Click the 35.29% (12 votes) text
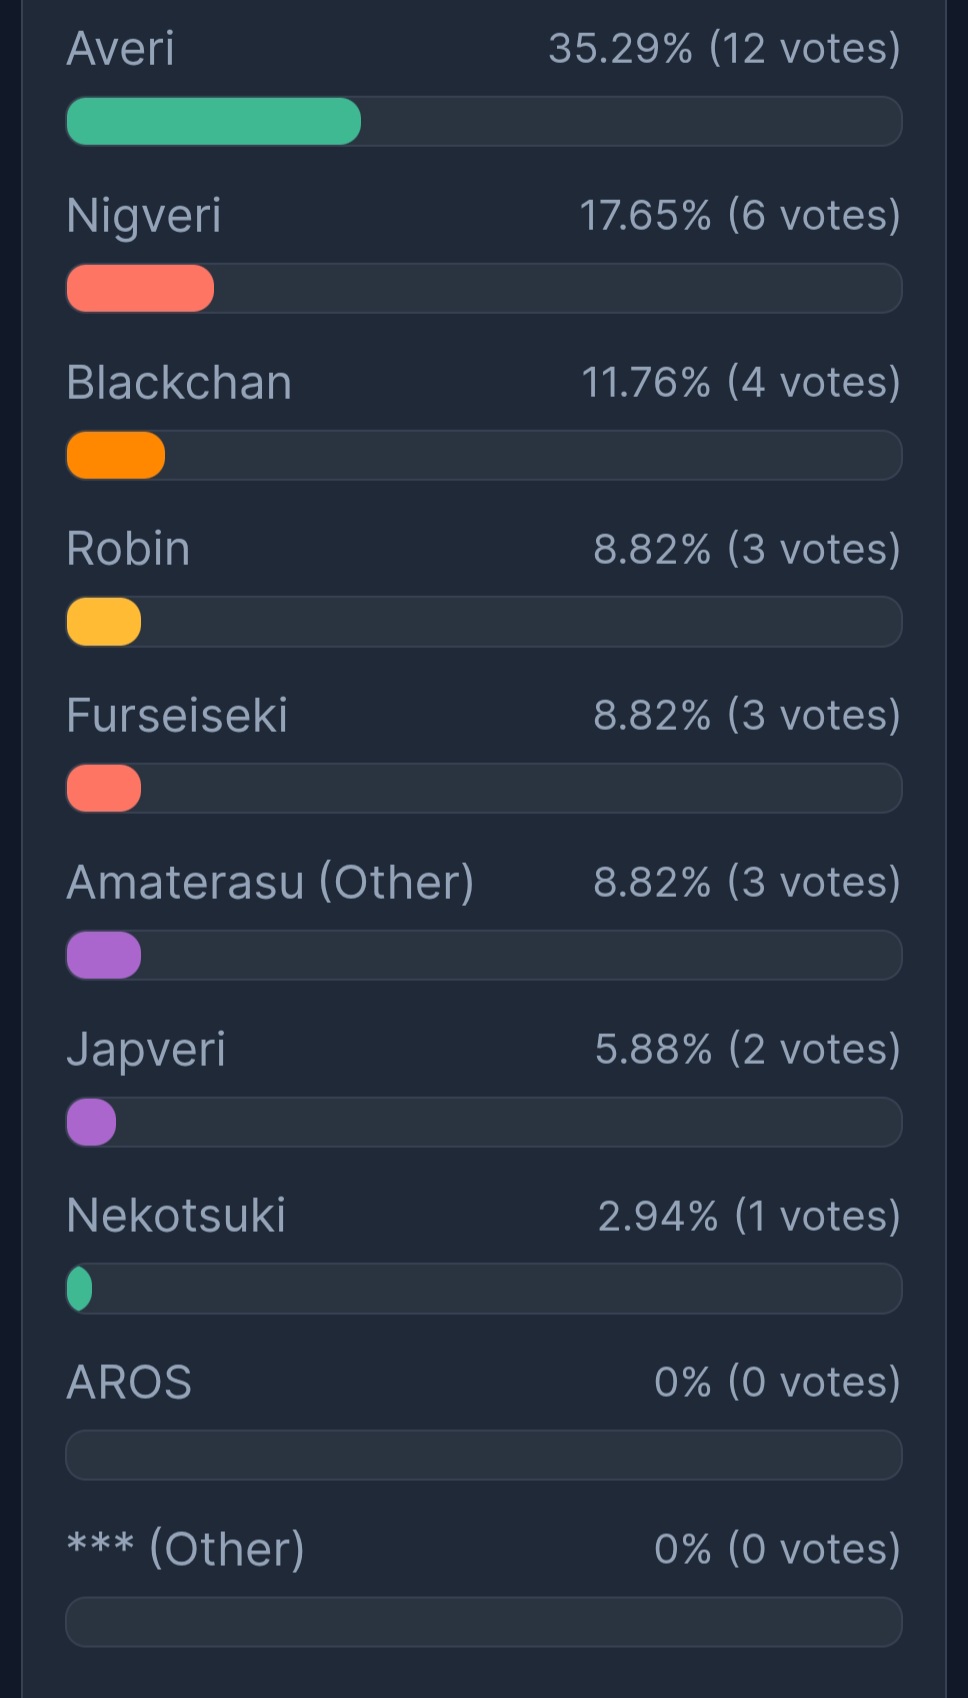 [x=724, y=49]
